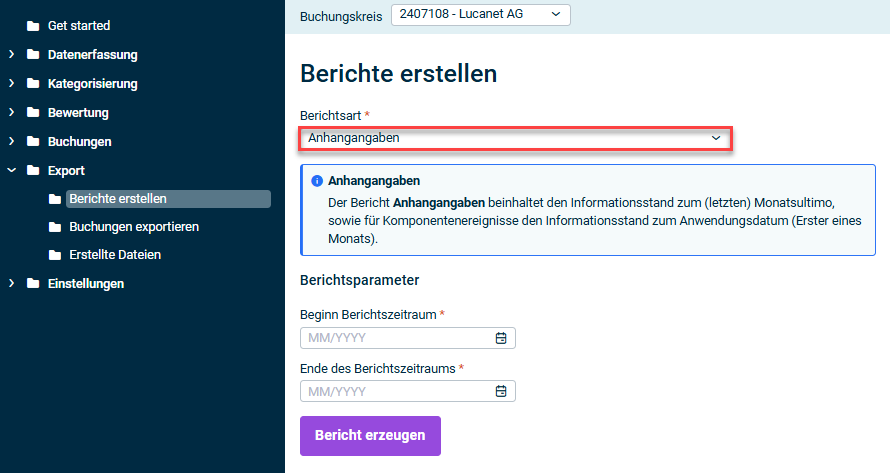This screenshot has height=473, width=890.
Task: Select Kategorisierung in the navigation
Action: coord(93,83)
